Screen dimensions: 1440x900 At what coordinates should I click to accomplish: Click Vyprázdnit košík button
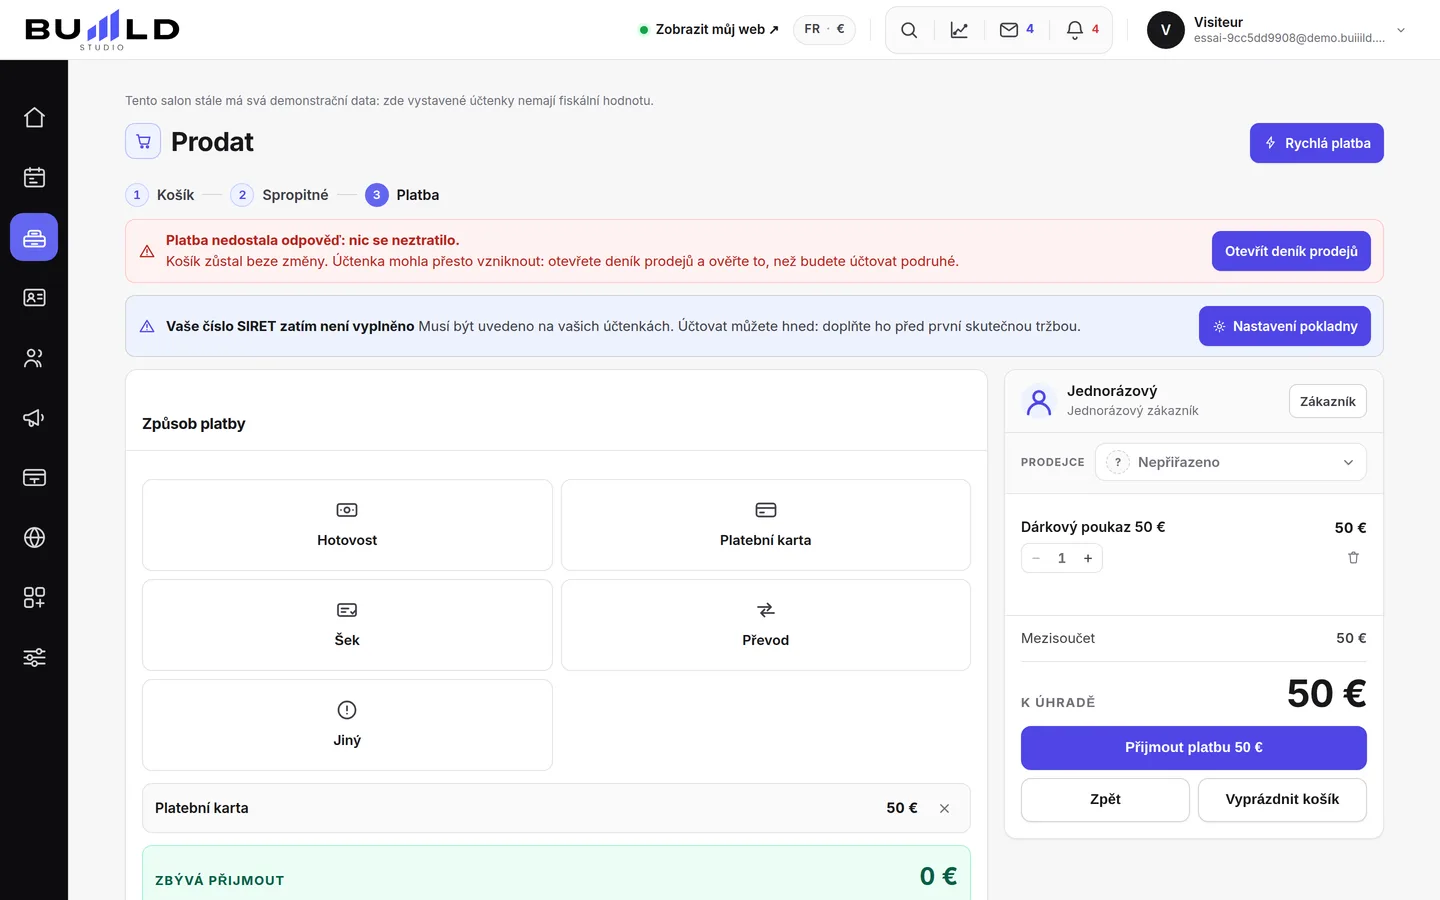coord(1282,800)
